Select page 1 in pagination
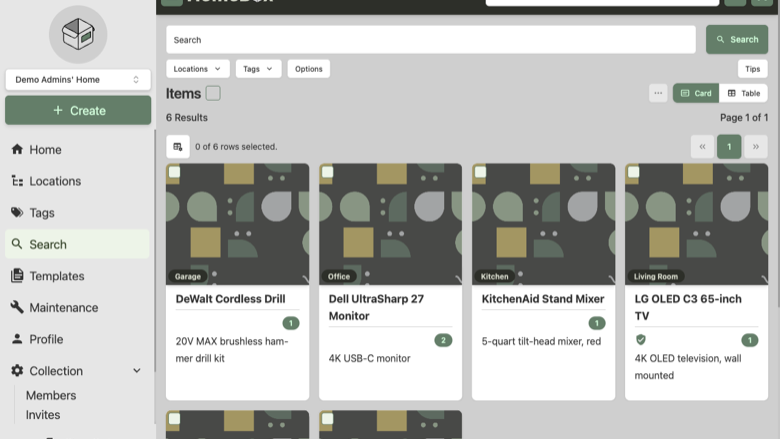 point(729,147)
